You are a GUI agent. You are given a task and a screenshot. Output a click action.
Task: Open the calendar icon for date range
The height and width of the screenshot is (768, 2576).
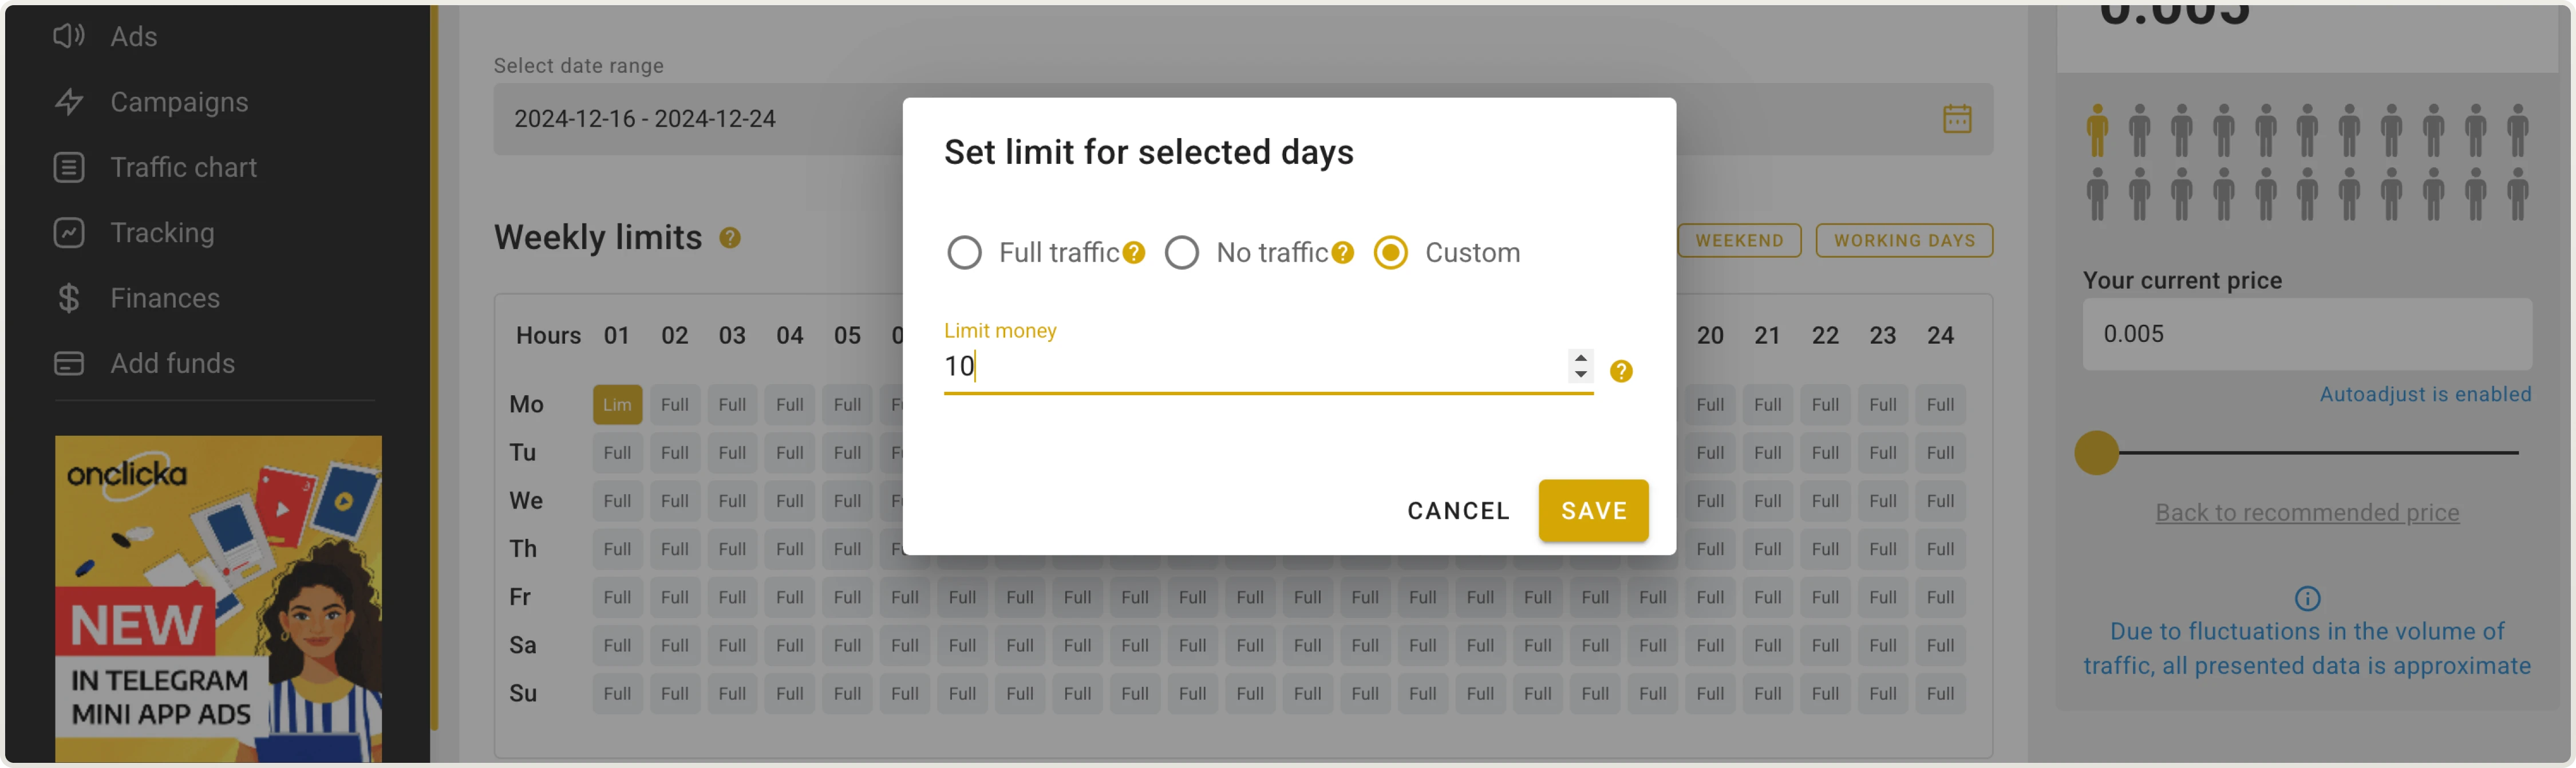[x=1957, y=118]
